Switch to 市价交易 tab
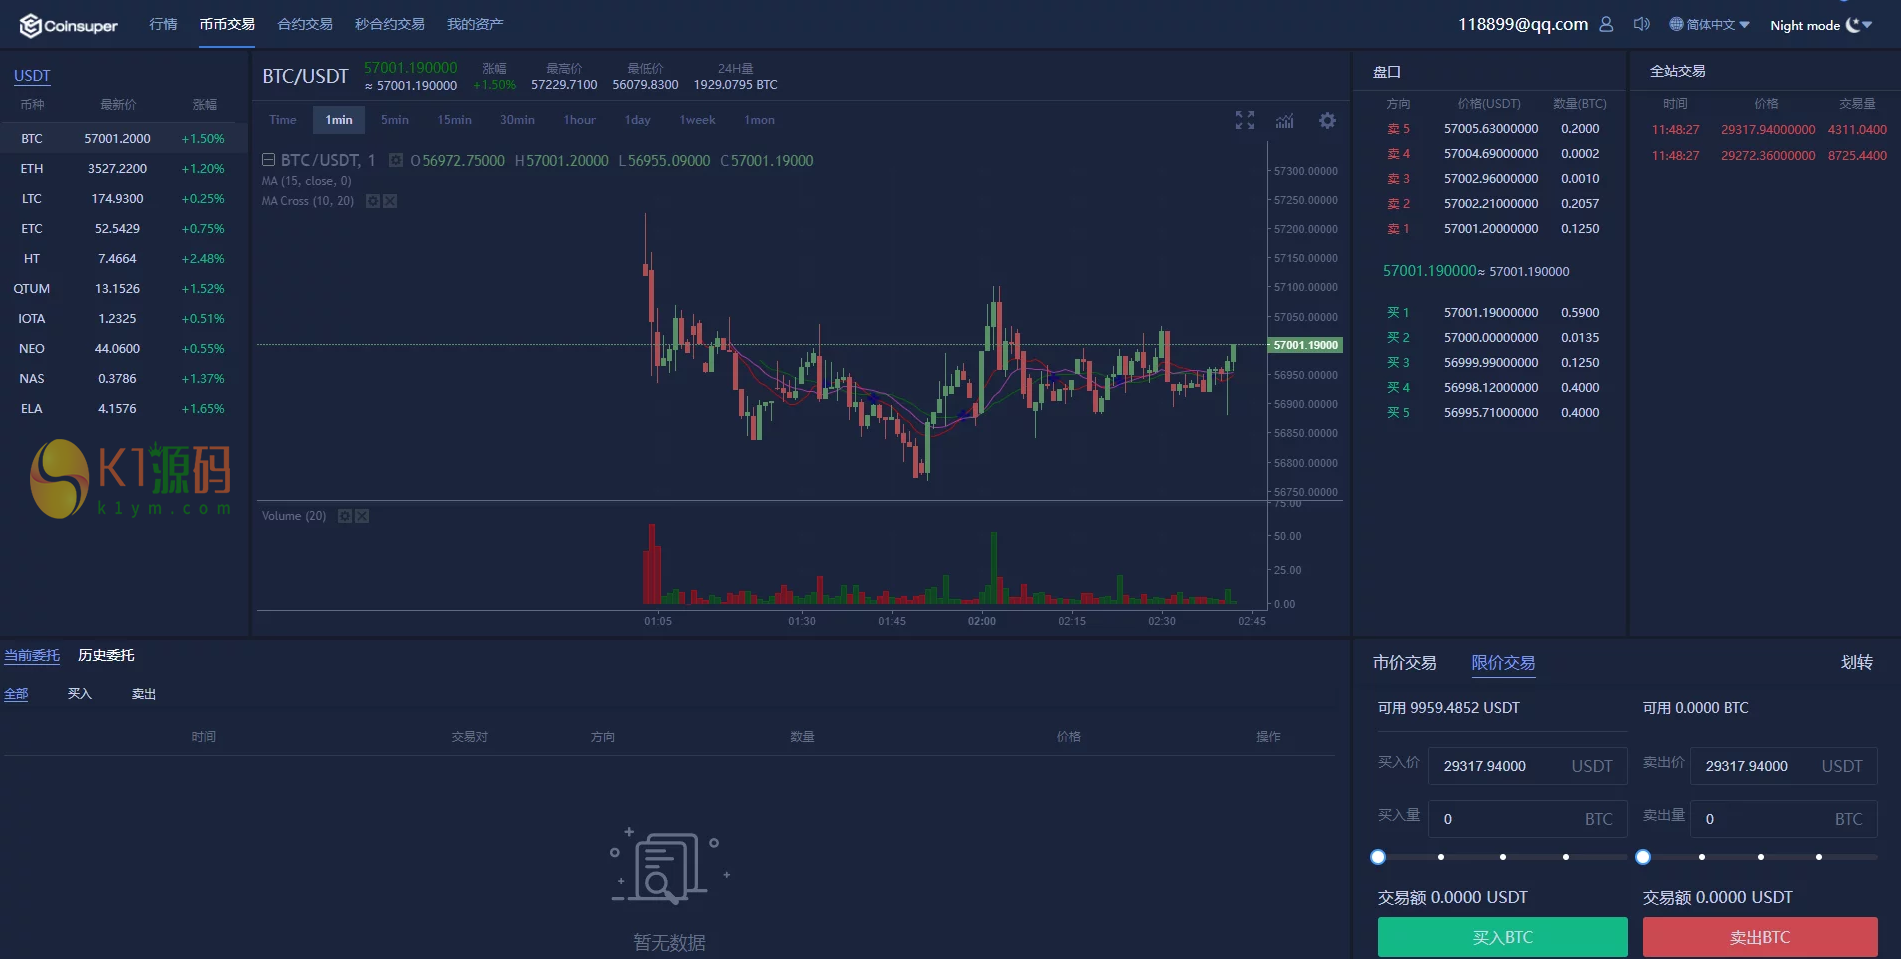Viewport: 1901px width, 959px height. click(x=1404, y=663)
